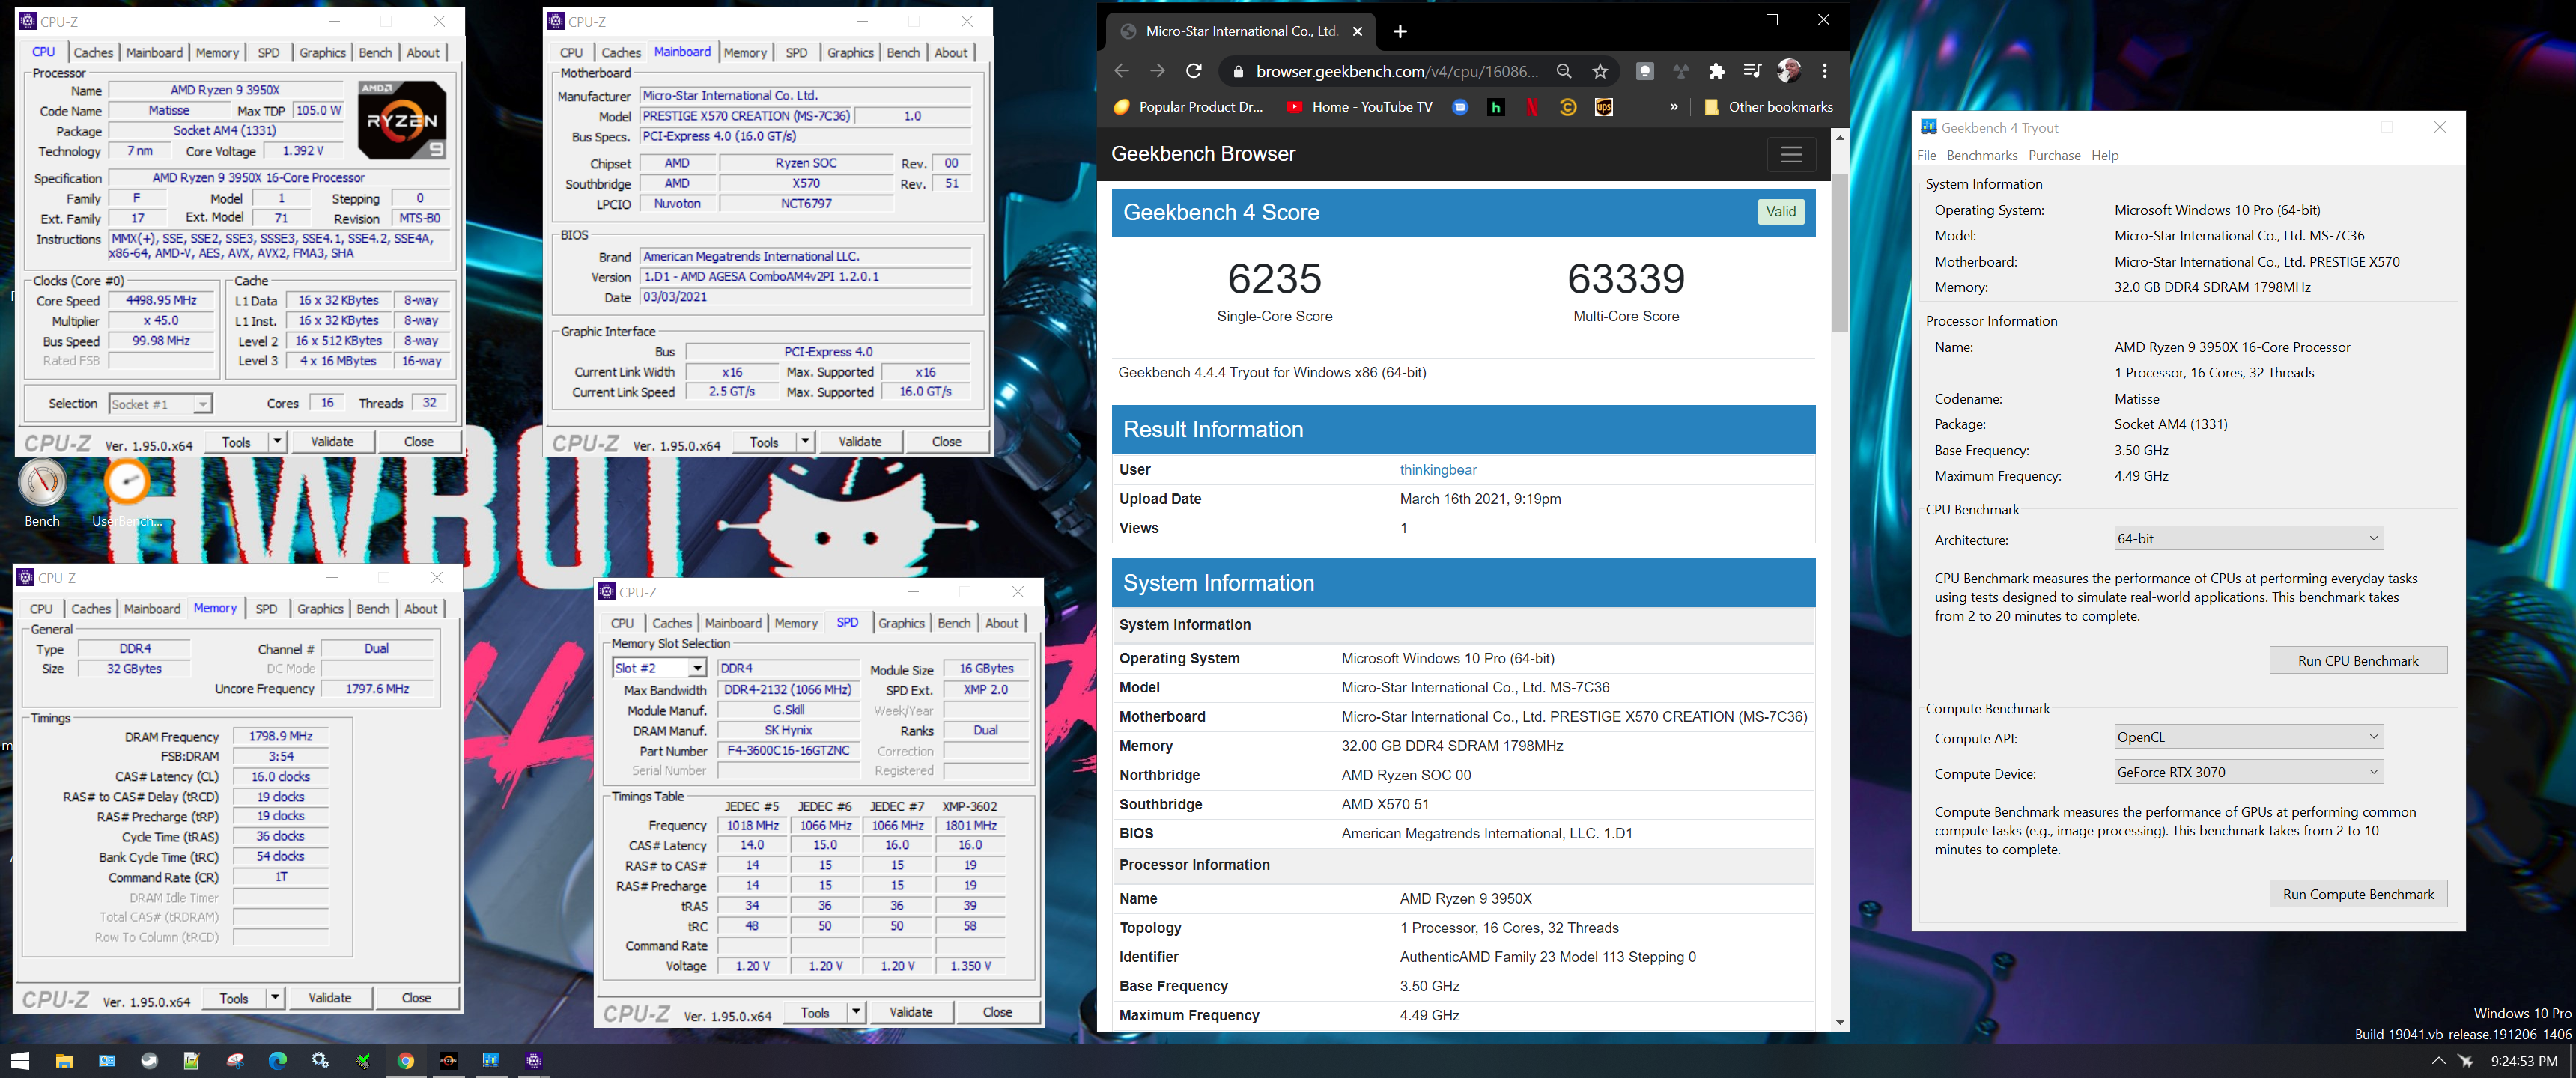Open Compute Device GeForce RTX 3070 dropdown
2576x1078 pixels.
coord(2248,772)
